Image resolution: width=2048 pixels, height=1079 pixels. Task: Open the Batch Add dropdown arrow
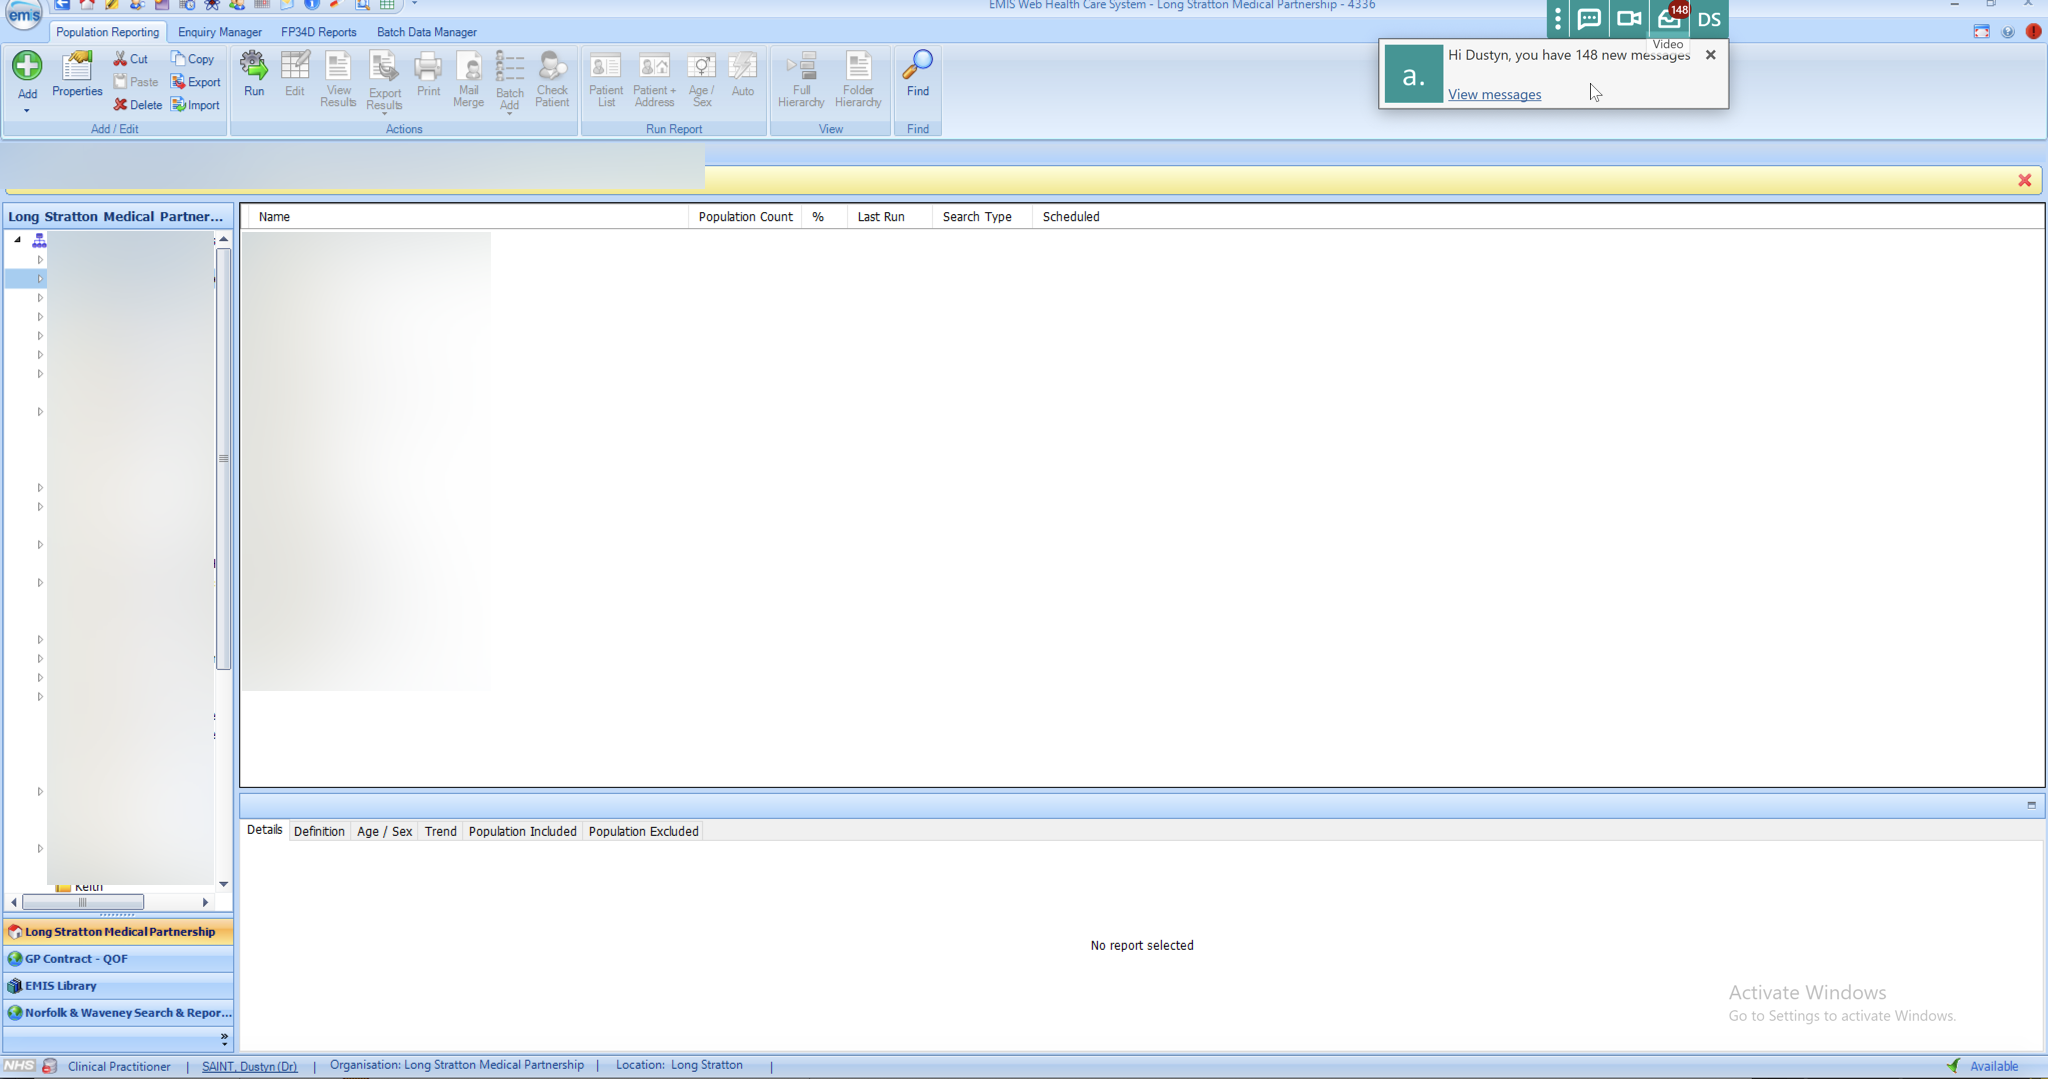click(x=510, y=114)
